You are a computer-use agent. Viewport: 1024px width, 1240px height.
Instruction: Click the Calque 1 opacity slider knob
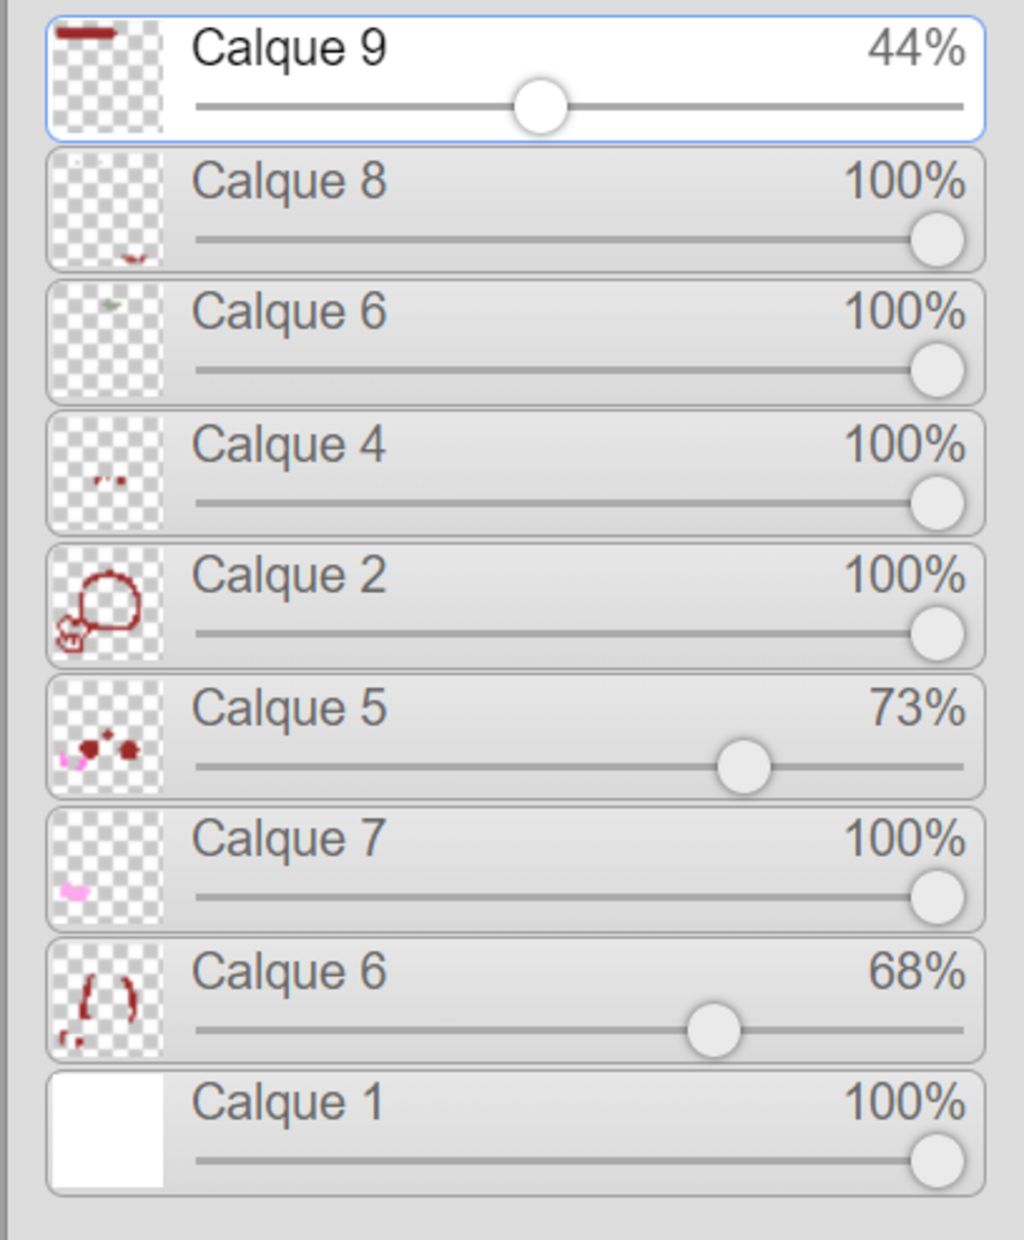937,1161
